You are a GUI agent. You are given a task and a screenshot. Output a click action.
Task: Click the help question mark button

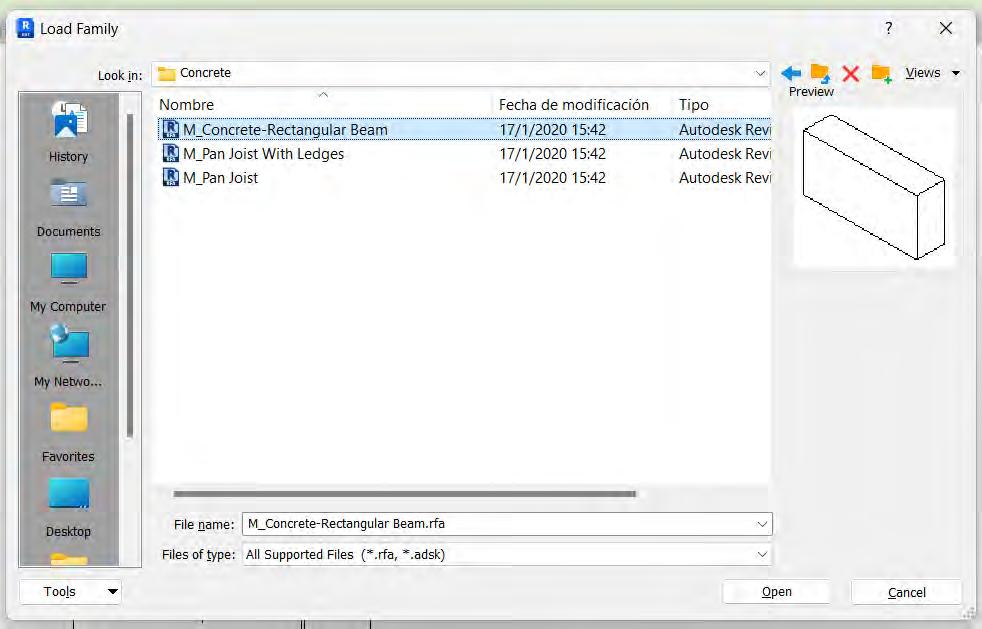(x=889, y=28)
